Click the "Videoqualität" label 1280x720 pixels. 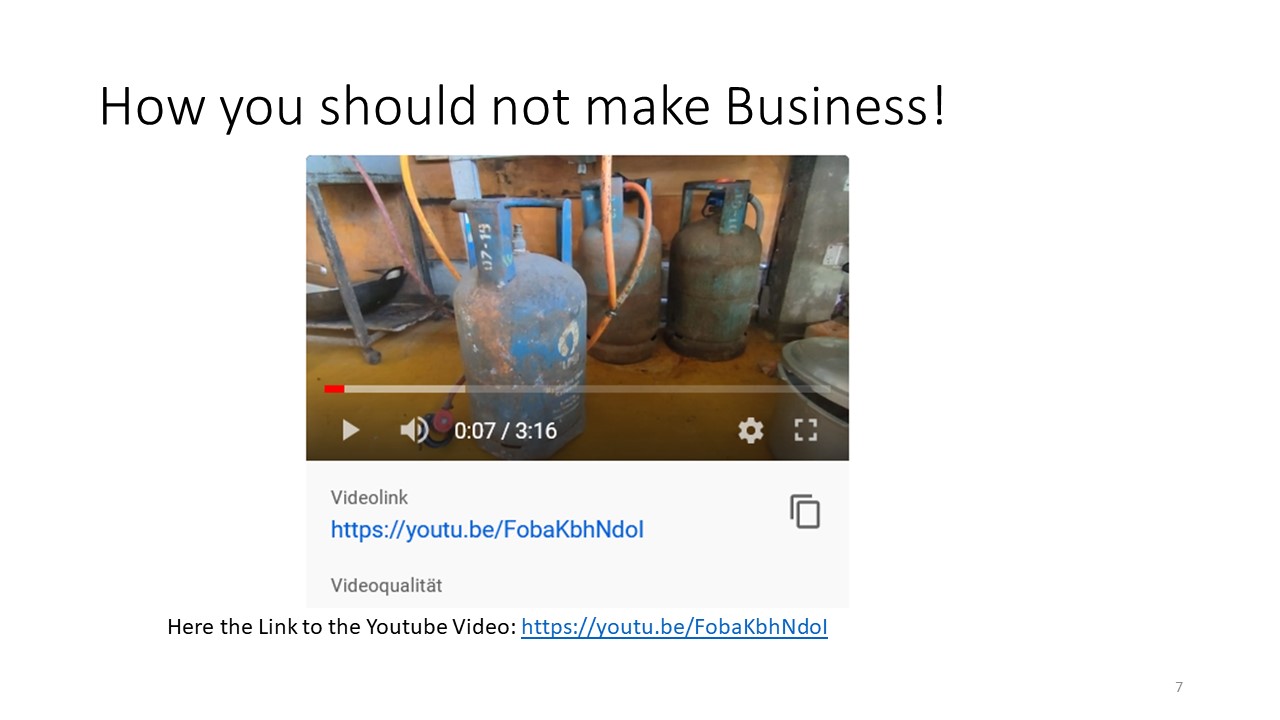click(x=386, y=585)
